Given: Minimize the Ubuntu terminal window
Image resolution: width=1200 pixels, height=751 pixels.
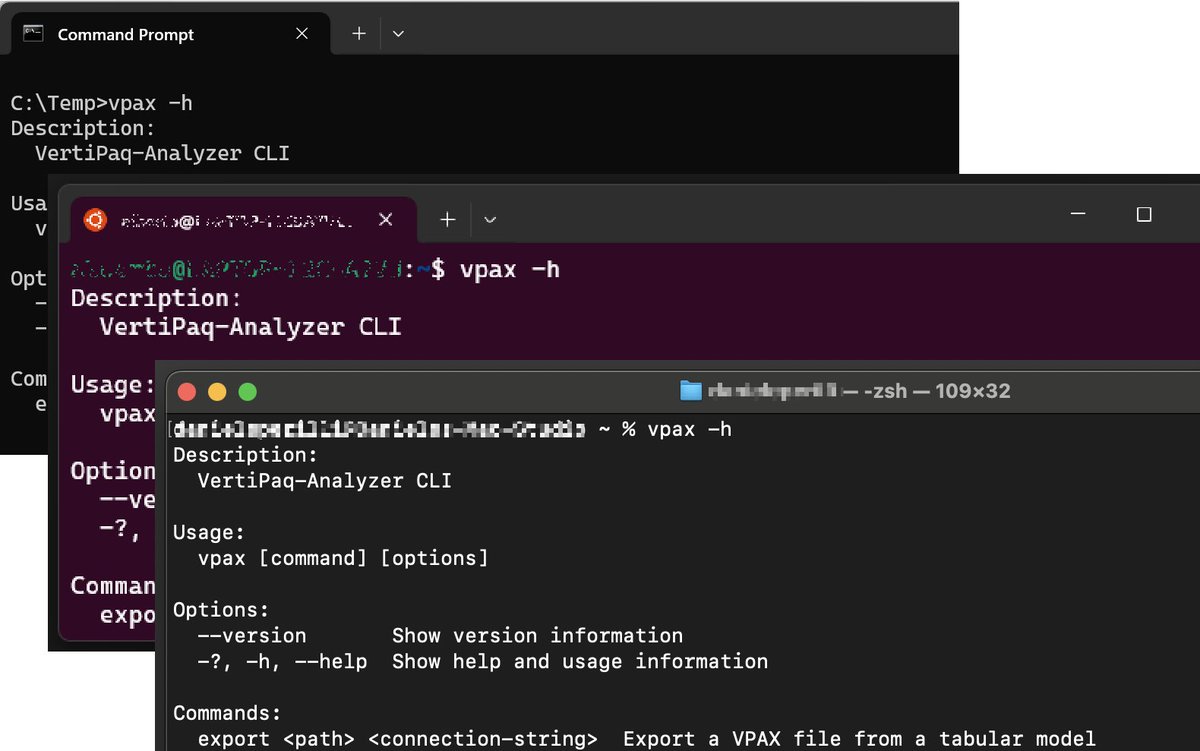Looking at the screenshot, I should (1077, 214).
